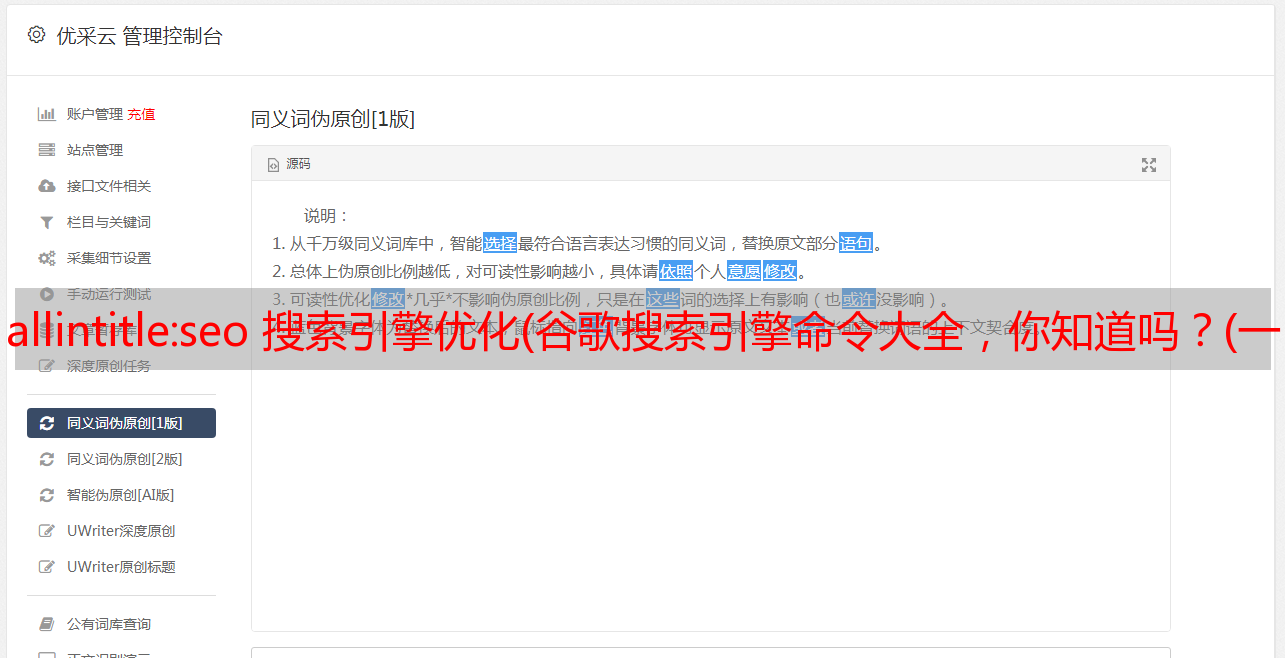1285x658 pixels.
Task: Click the 源码 source code icon
Action: (x=273, y=165)
